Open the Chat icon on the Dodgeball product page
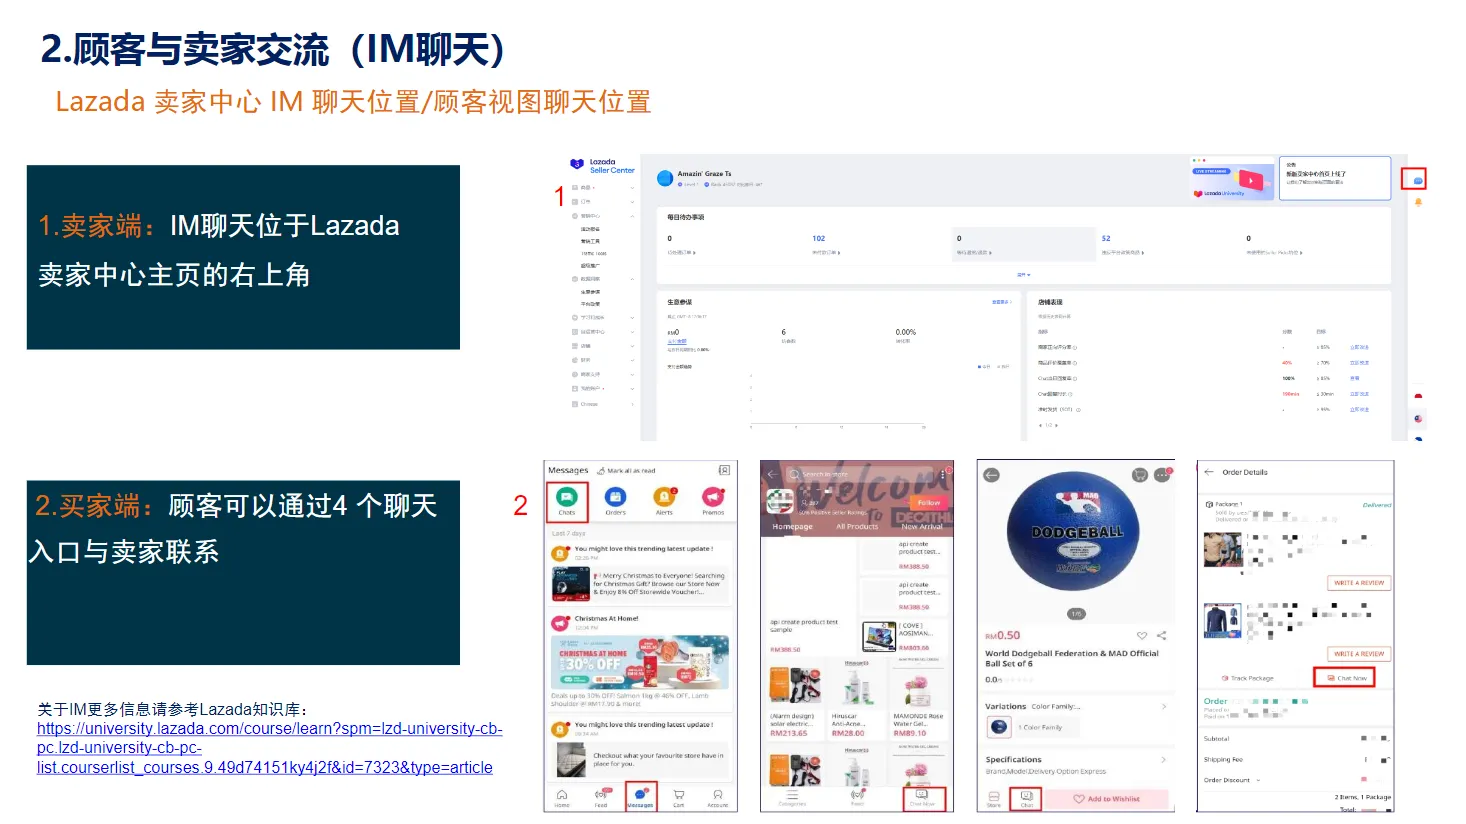Screen dimensions: 1466x824 1027,799
